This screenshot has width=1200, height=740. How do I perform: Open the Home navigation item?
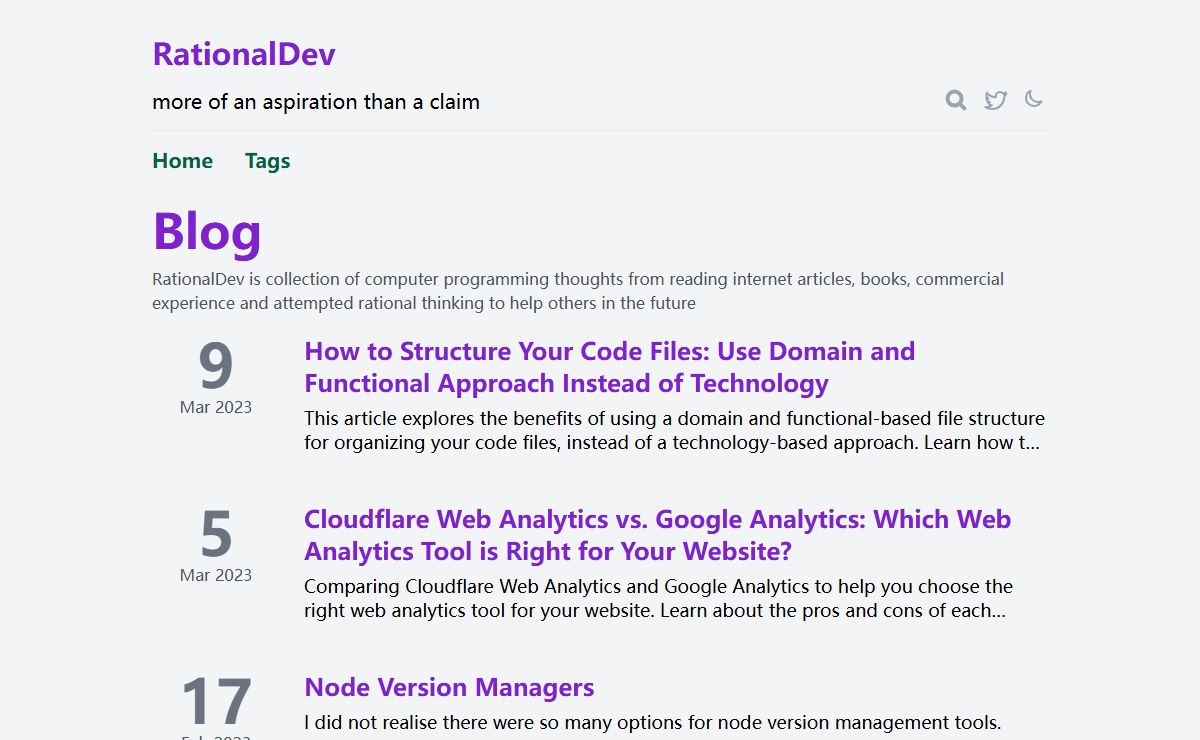[x=183, y=161]
